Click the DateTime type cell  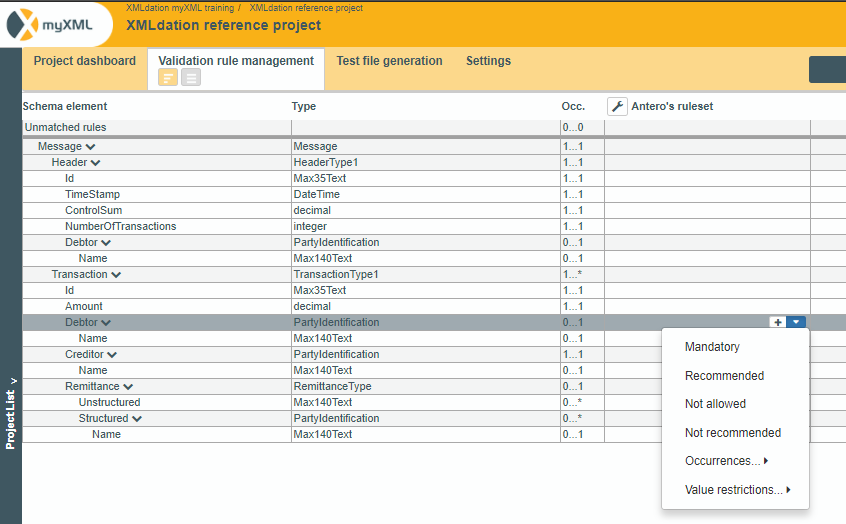[426, 194]
